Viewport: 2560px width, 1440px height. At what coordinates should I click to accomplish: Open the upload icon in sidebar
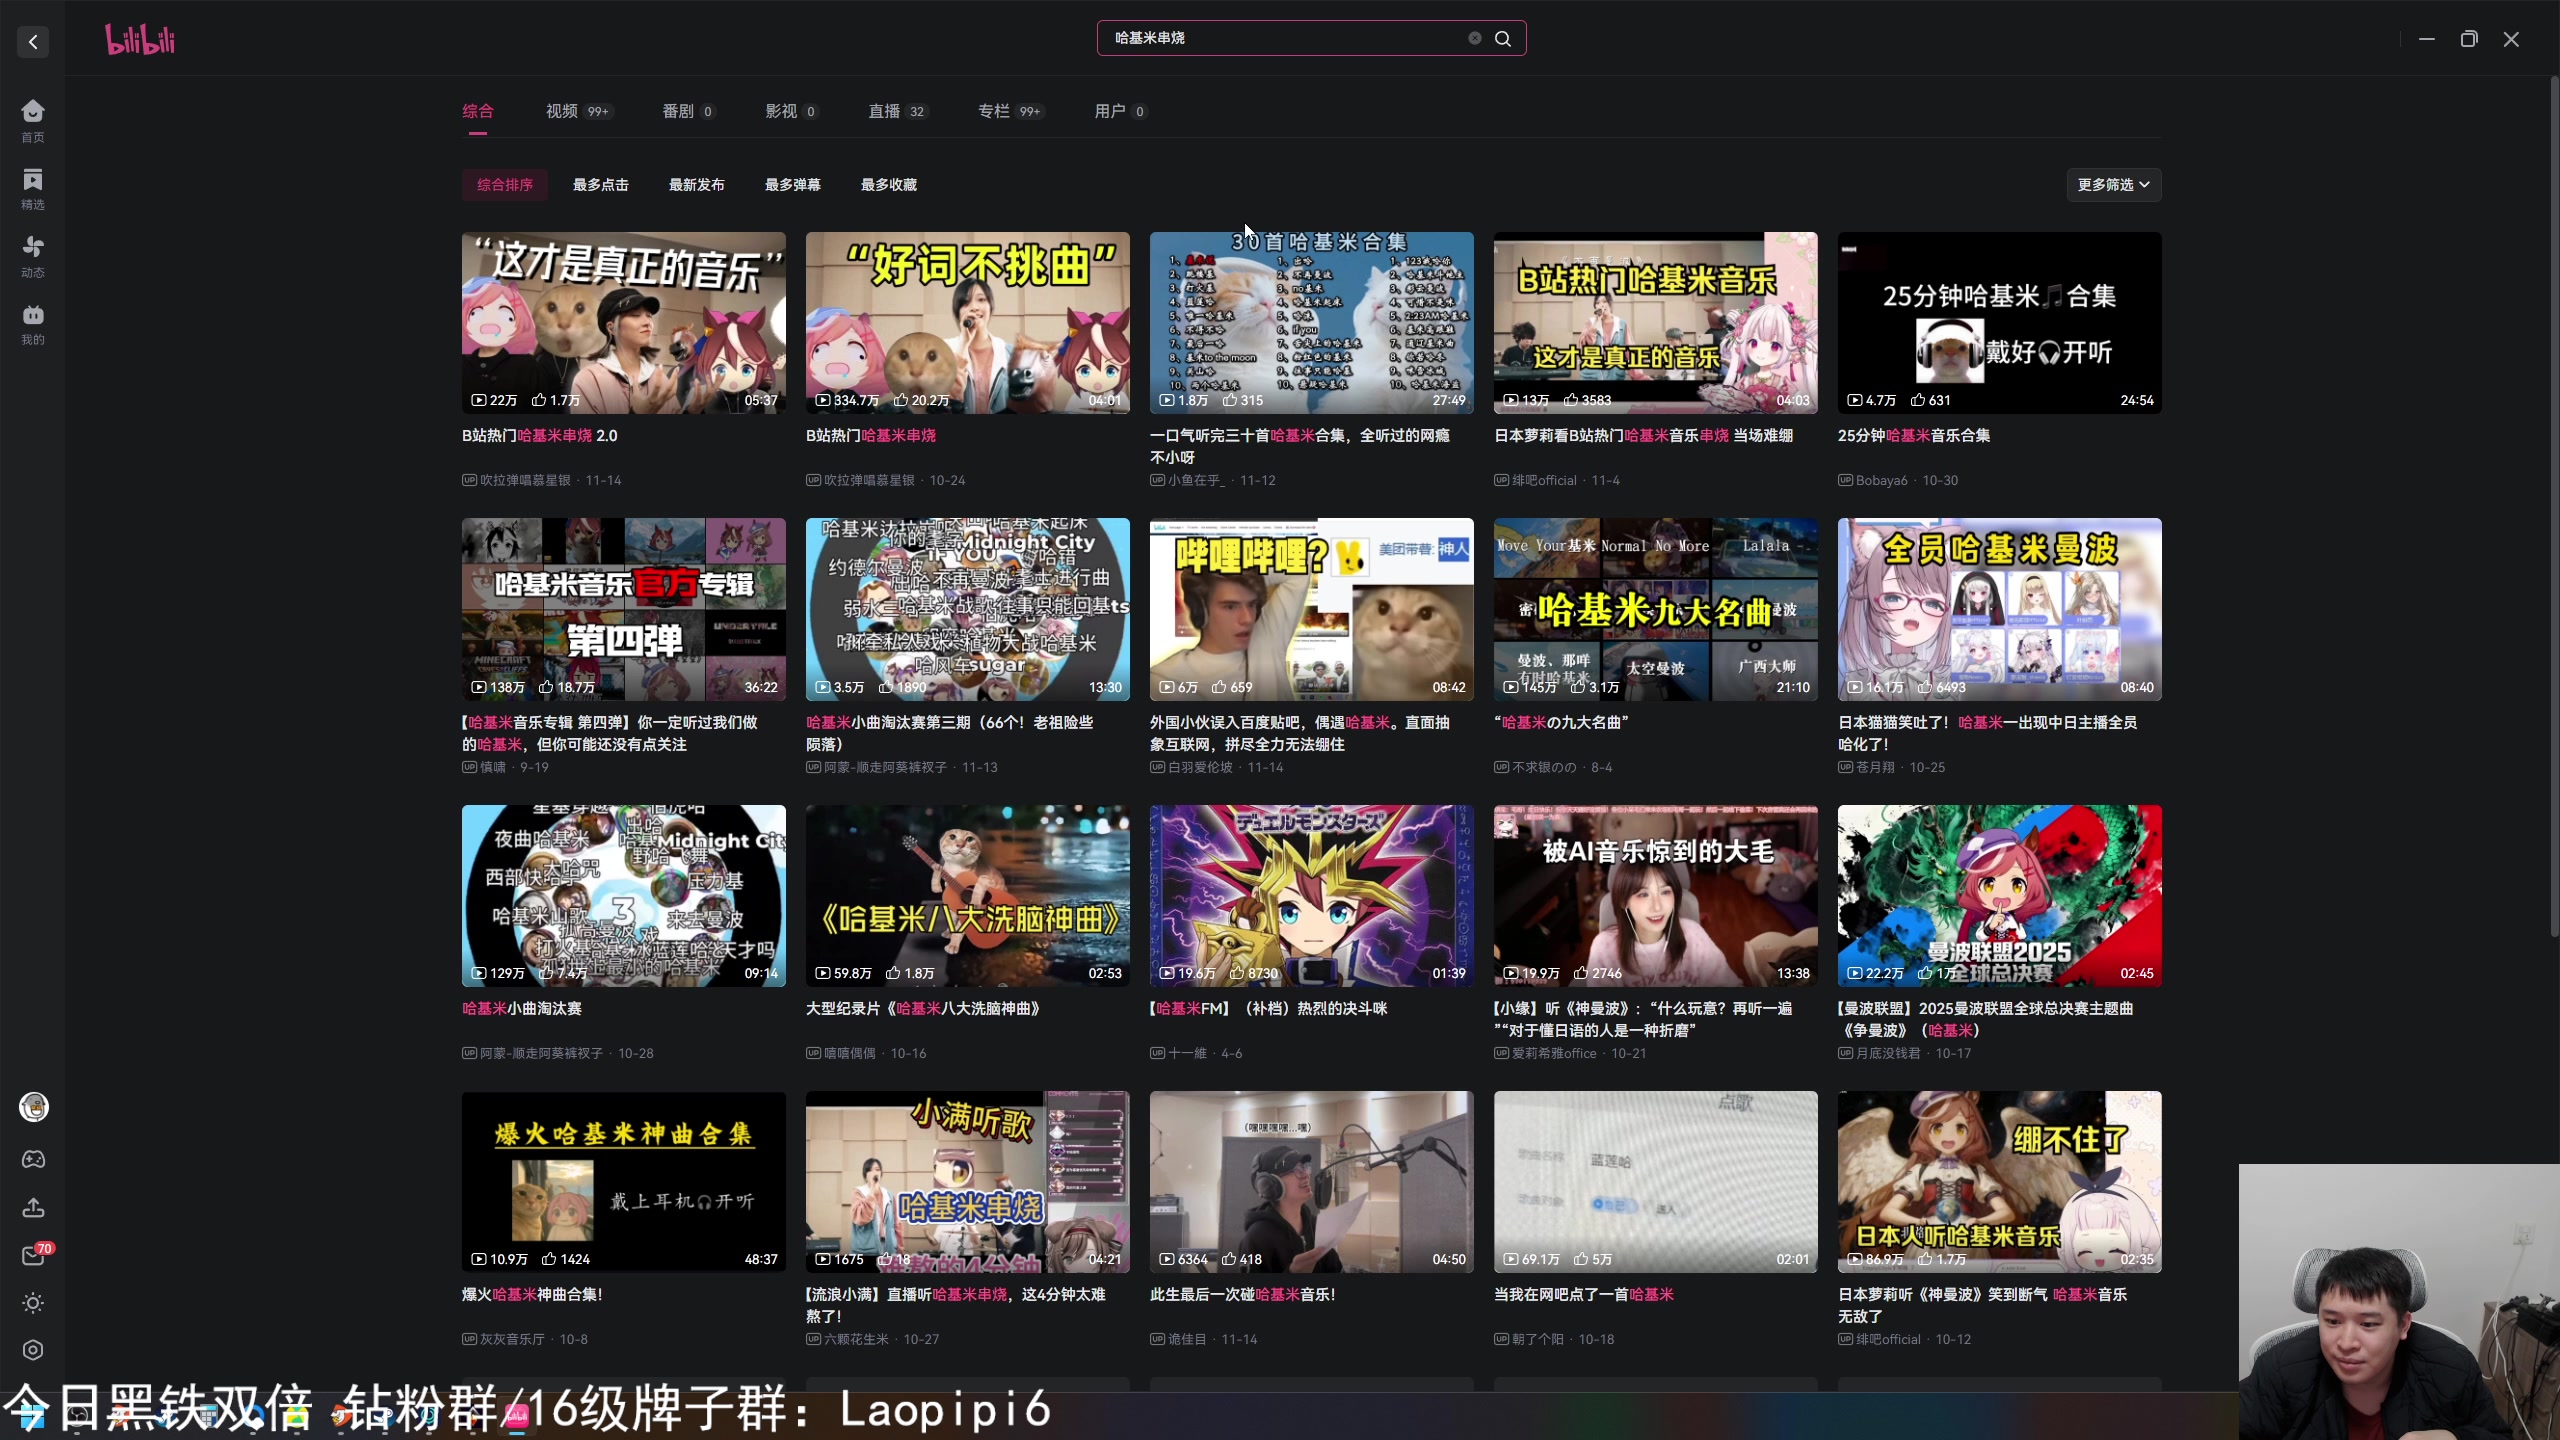[x=33, y=1208]
